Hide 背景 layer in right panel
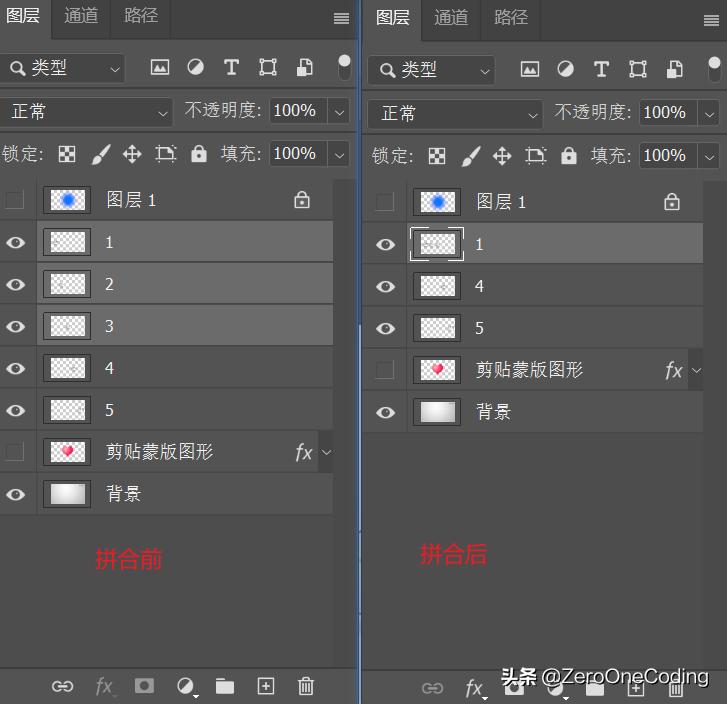The height and width of the screenshot is (704, 727). (x=386, y=412)
